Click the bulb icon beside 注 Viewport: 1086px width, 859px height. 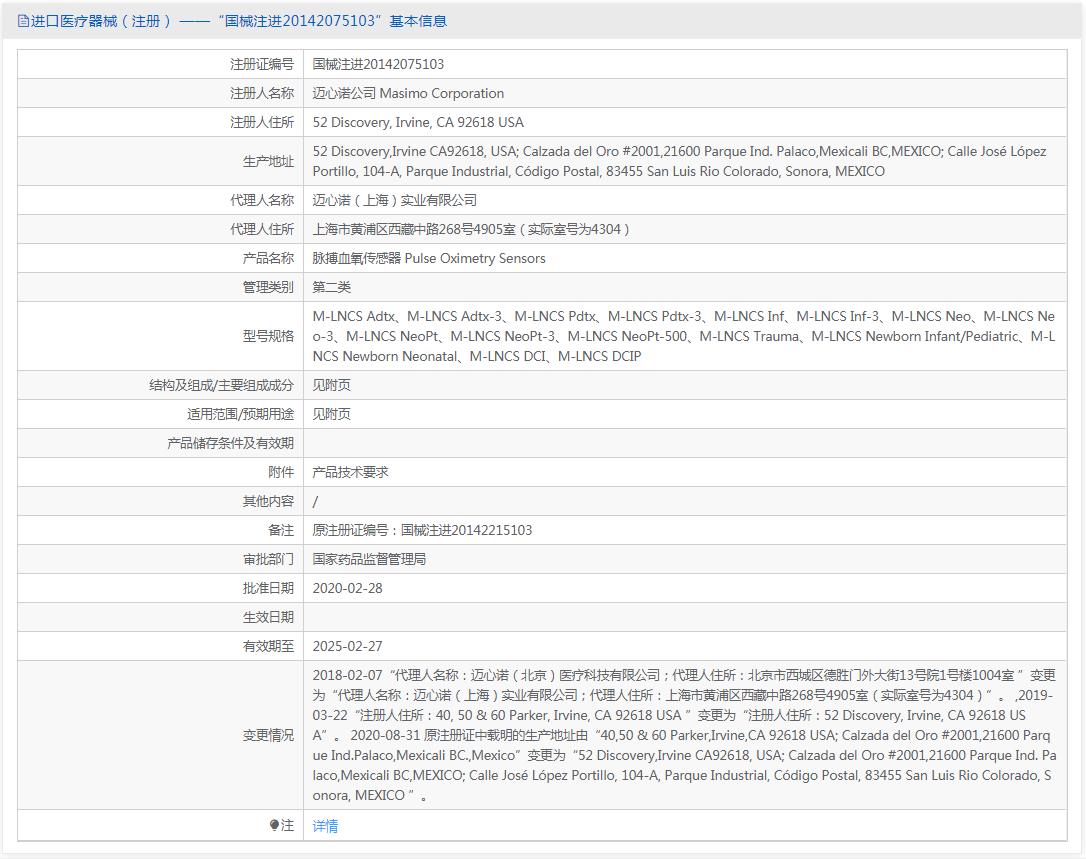pos(274,825)
